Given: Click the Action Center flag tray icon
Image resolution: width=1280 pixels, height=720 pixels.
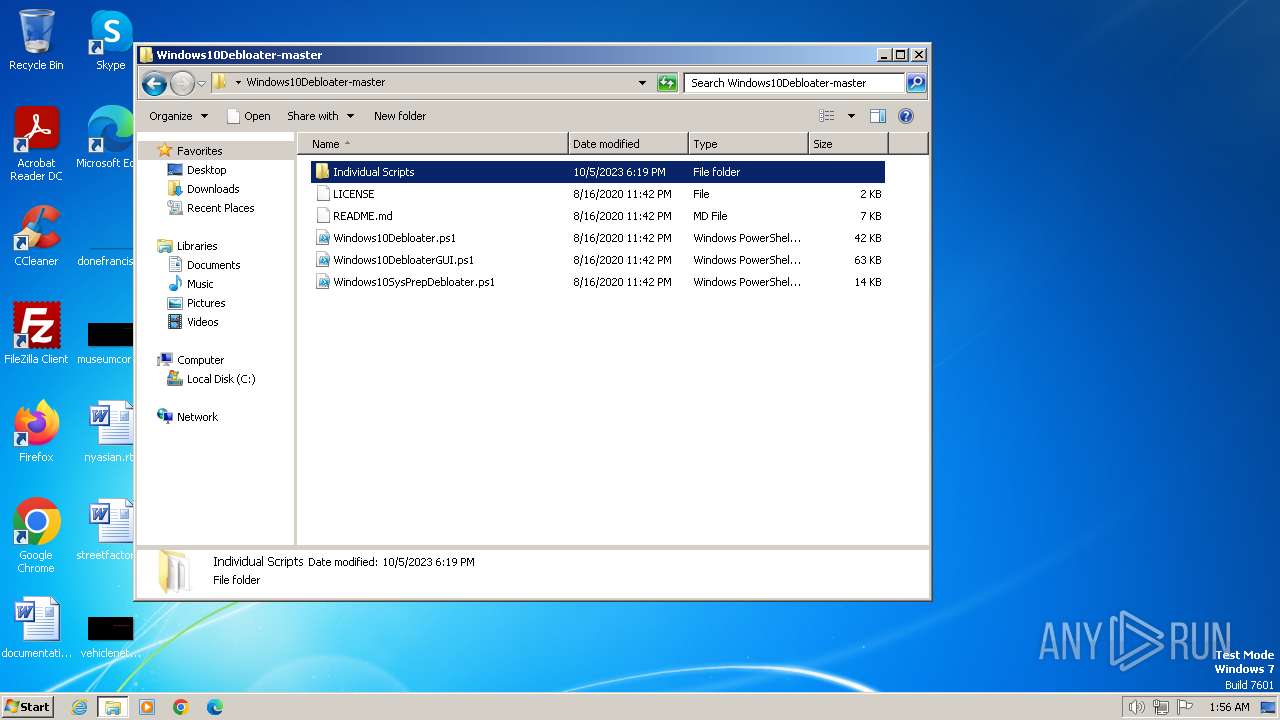Looking at the screenshot, I should point(1185,707).
